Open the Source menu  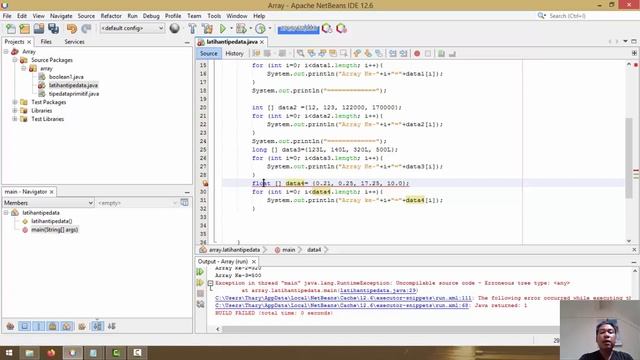coord(86,16)
